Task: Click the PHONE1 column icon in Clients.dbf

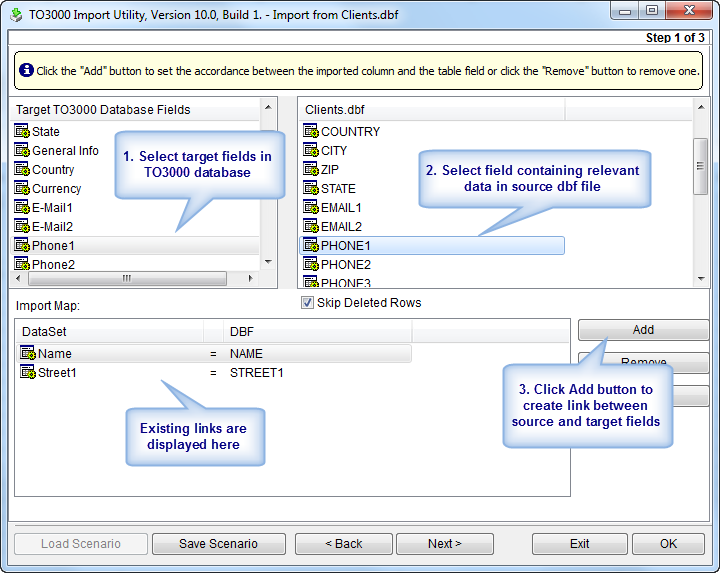Action: coord(311,246)
